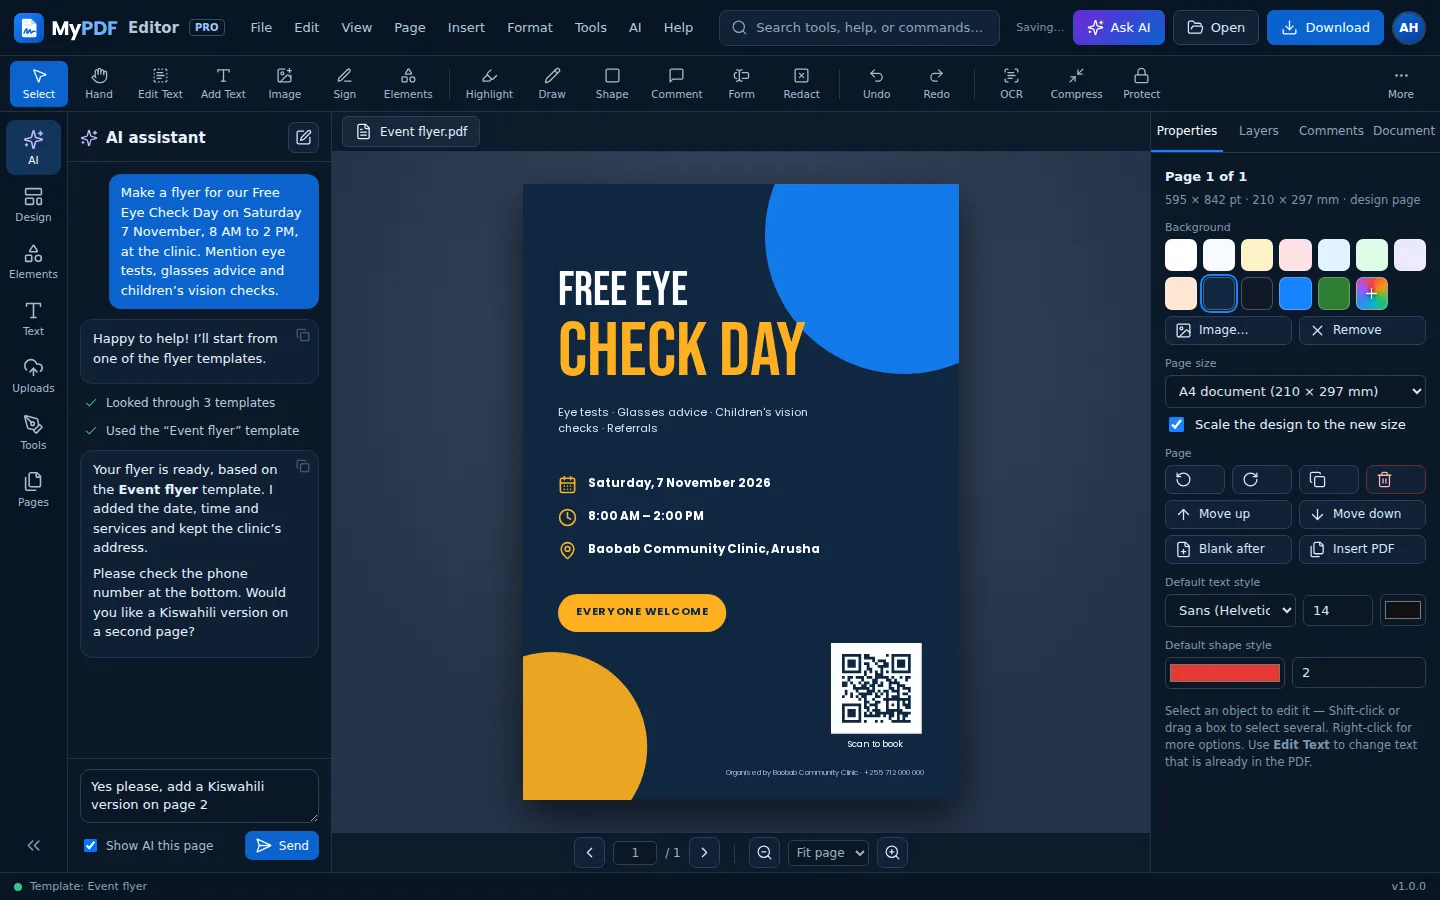Image resolution: width=1440 pixels, height=900 pixels.
Task: Redo the last action
Action: coord(936,83)
